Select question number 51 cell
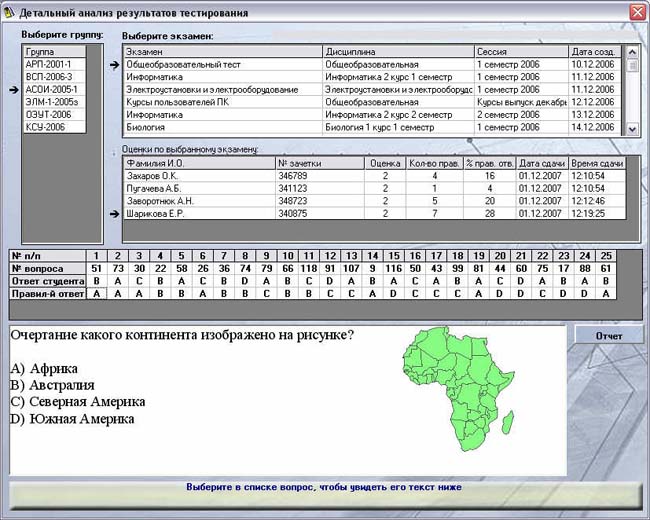The width and height of the screenshot is (650, 520). point(97,268)
